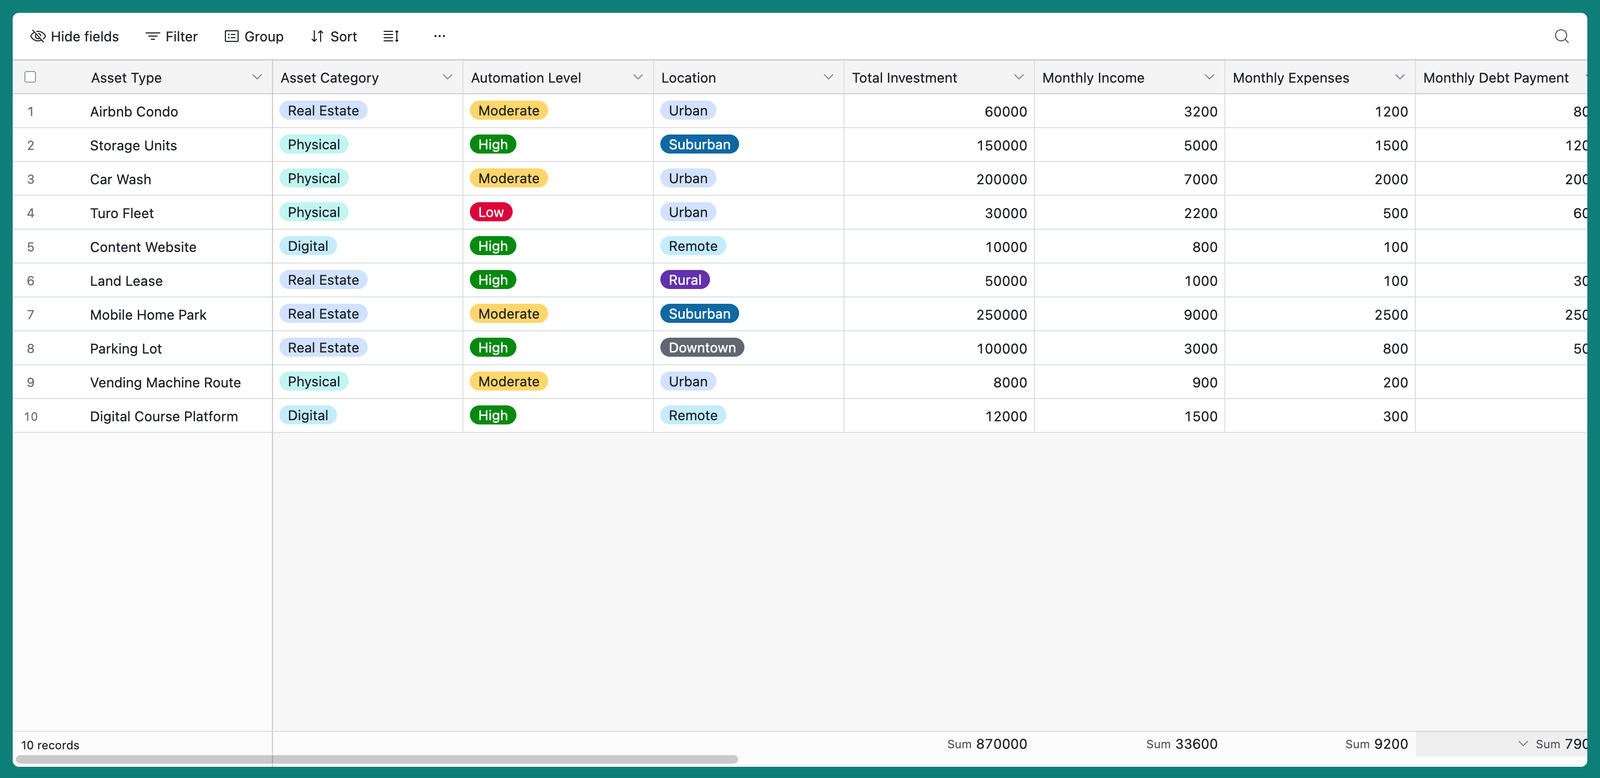Image resolution: width=1600 pixels, height=778 pixels.
Task: Expand the Total Investment column menu
Action: [1018, 77]
